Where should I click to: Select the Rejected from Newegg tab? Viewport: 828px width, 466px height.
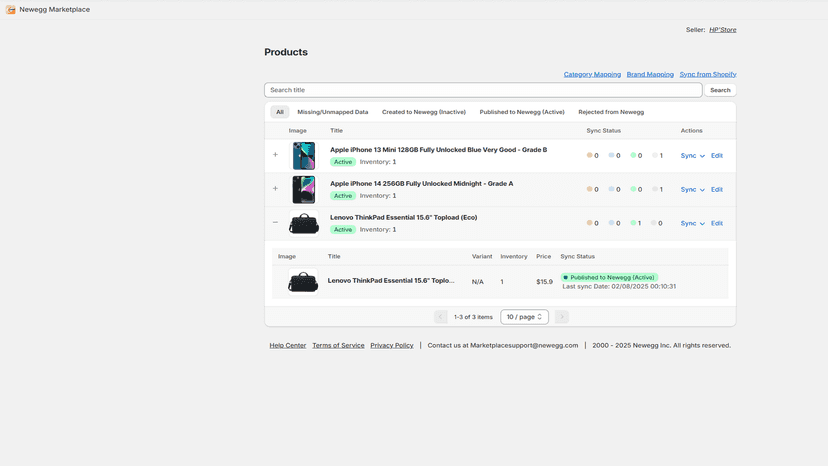[611, 112]
